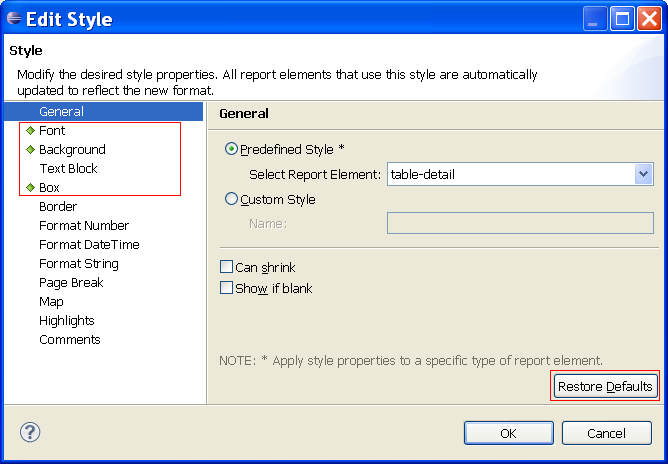Open the General style category

[61, 112]
